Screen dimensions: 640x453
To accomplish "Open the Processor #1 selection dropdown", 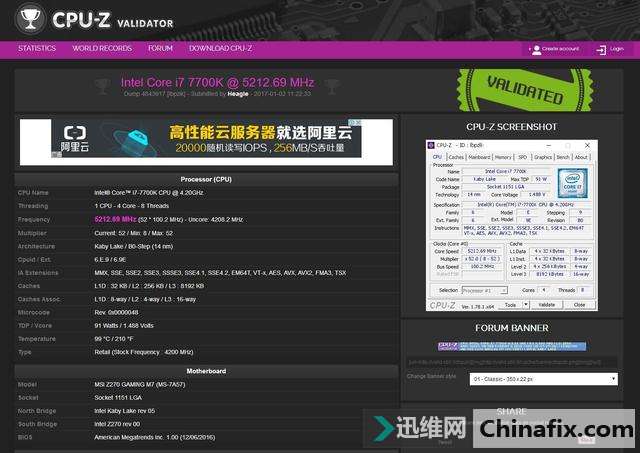I will coord(484,291).
